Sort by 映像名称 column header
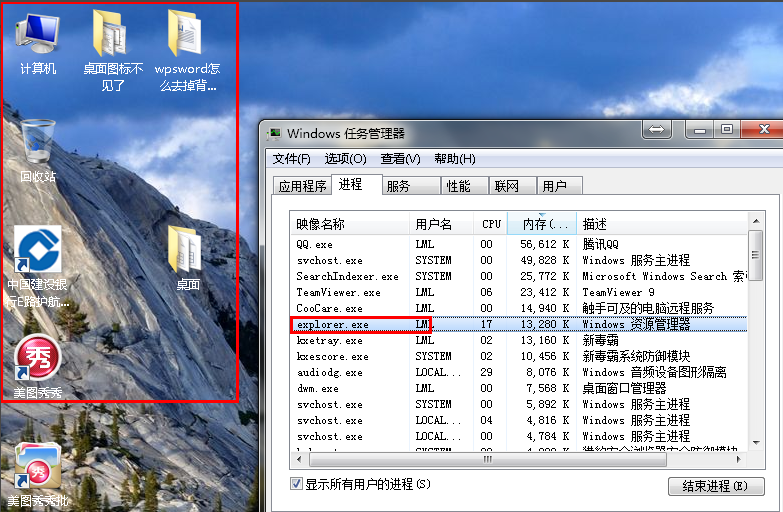Screen dimensions: 783x512 [x=350, y=224]
